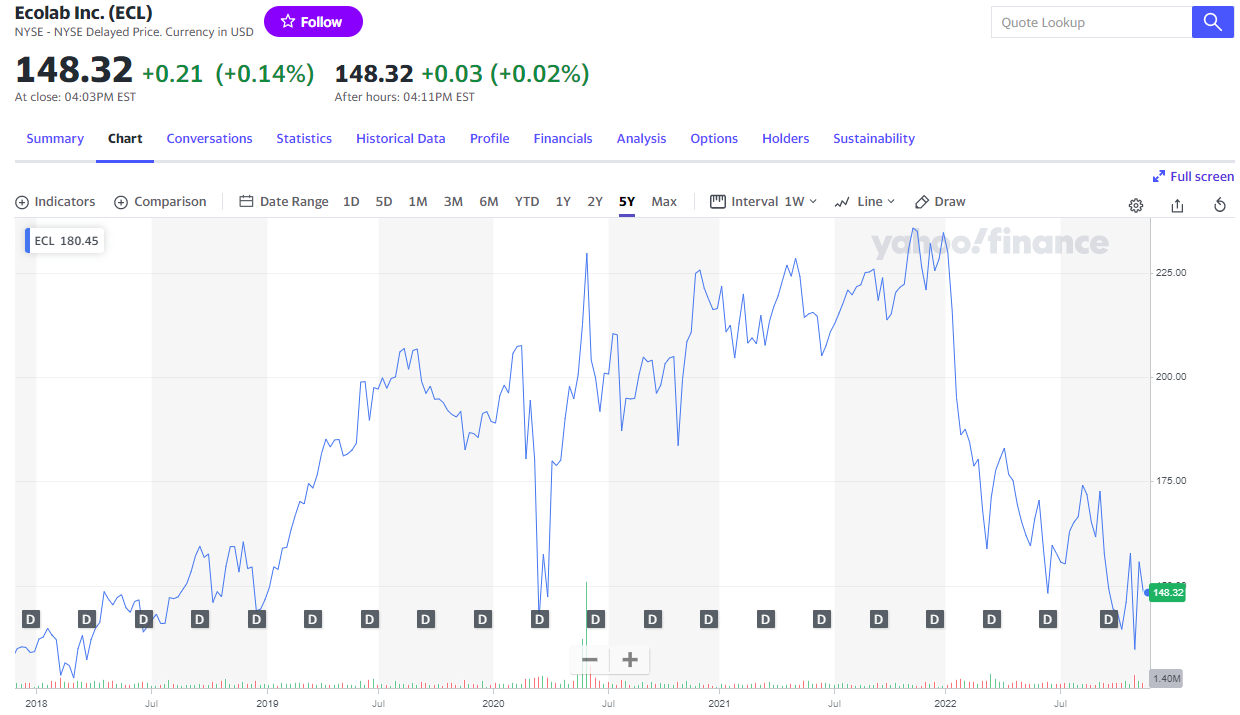Switch to the Options tab
Screen dimensions: 1240x715
pos(714,139)
